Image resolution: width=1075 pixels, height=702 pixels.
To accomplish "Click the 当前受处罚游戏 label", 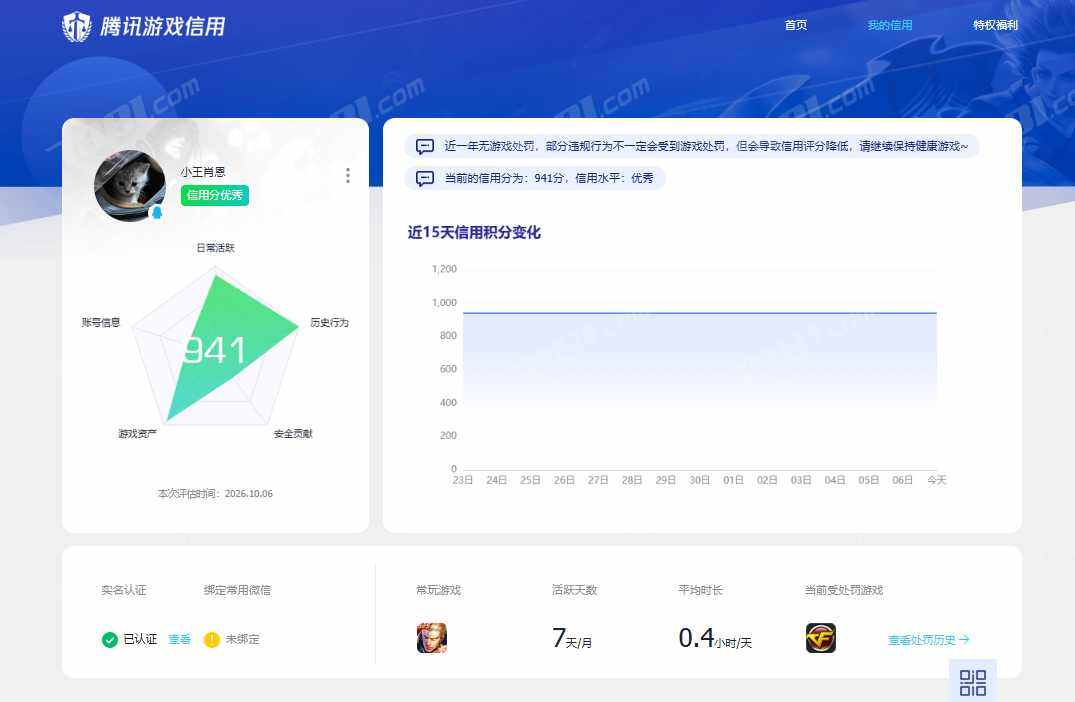I will [x=844, y=590].
